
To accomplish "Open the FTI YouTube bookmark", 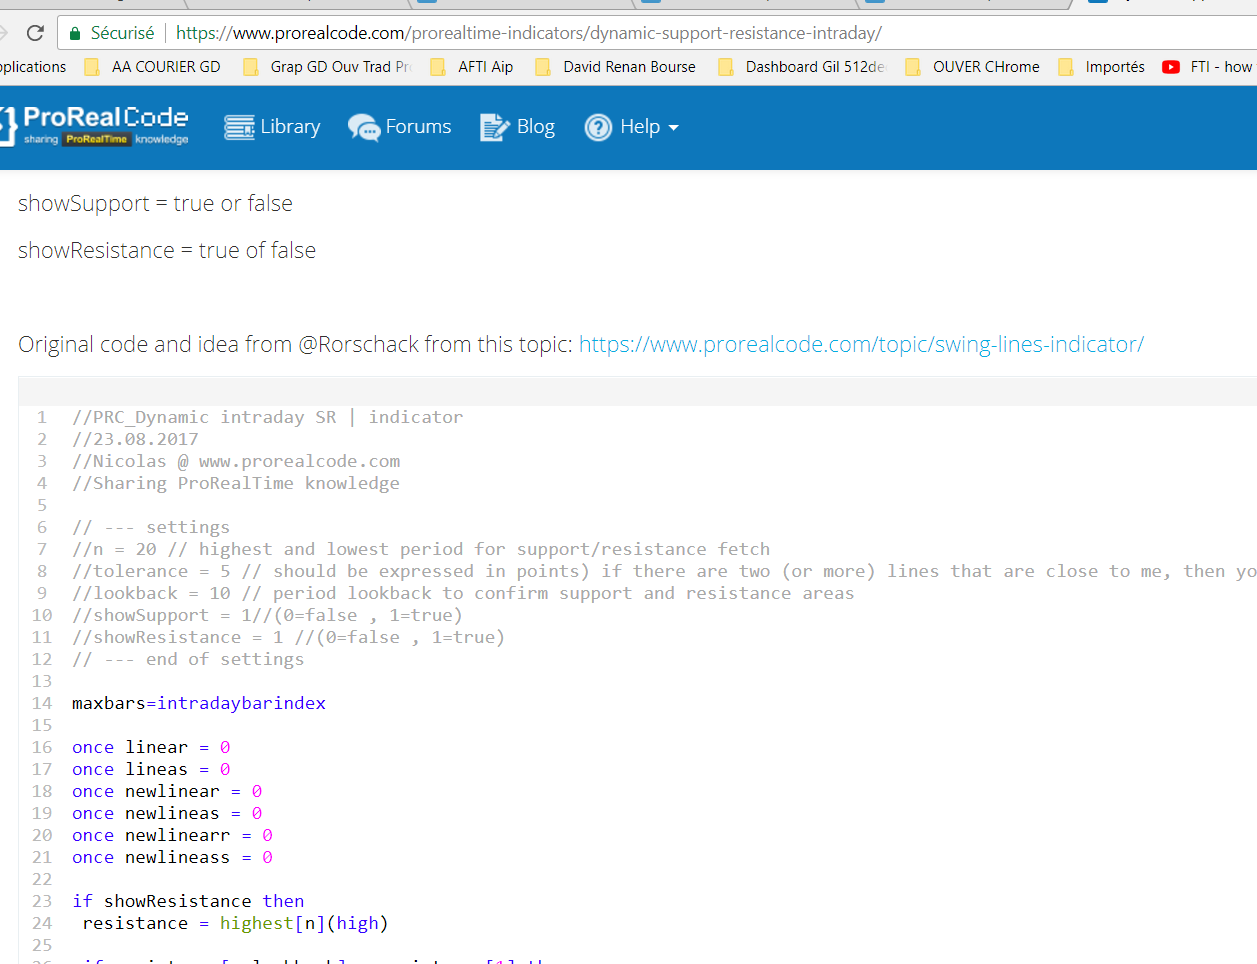I will (1208, 67).
